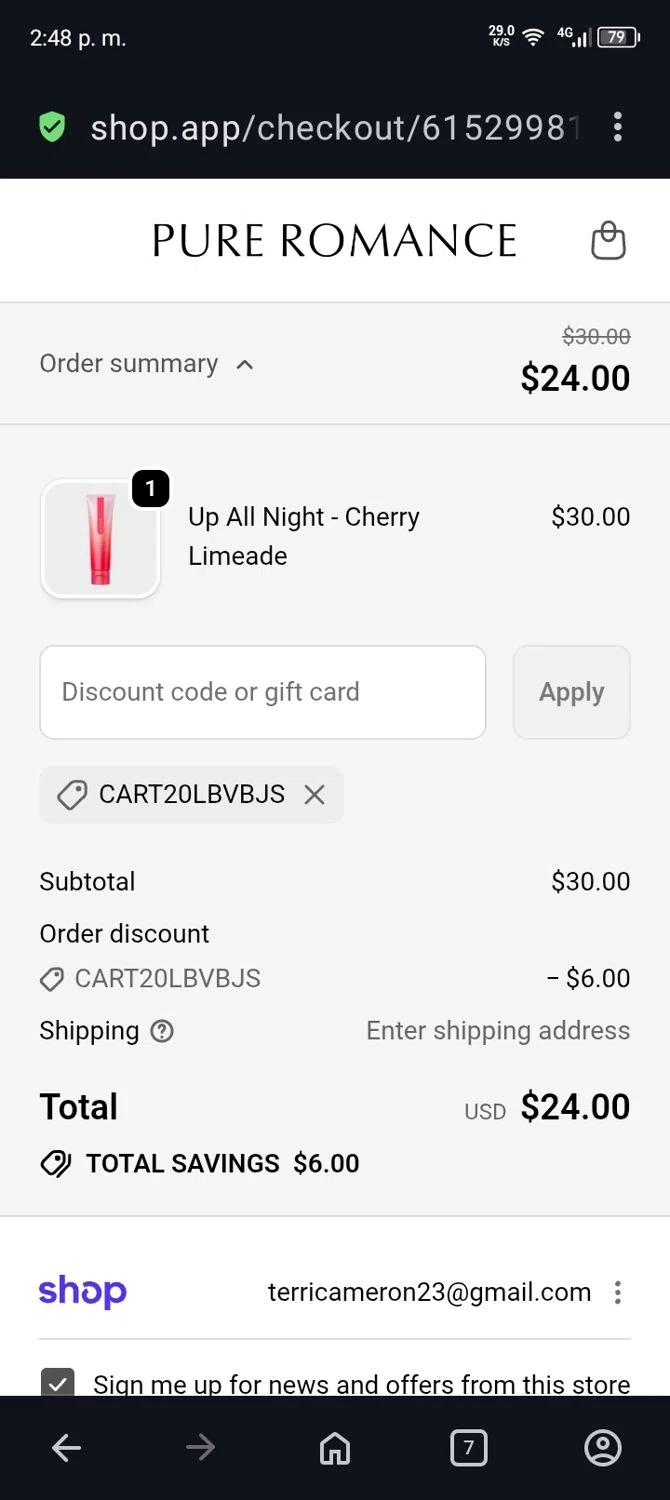Tap the Up All Night product thumbnail

(x=100, y=539)
